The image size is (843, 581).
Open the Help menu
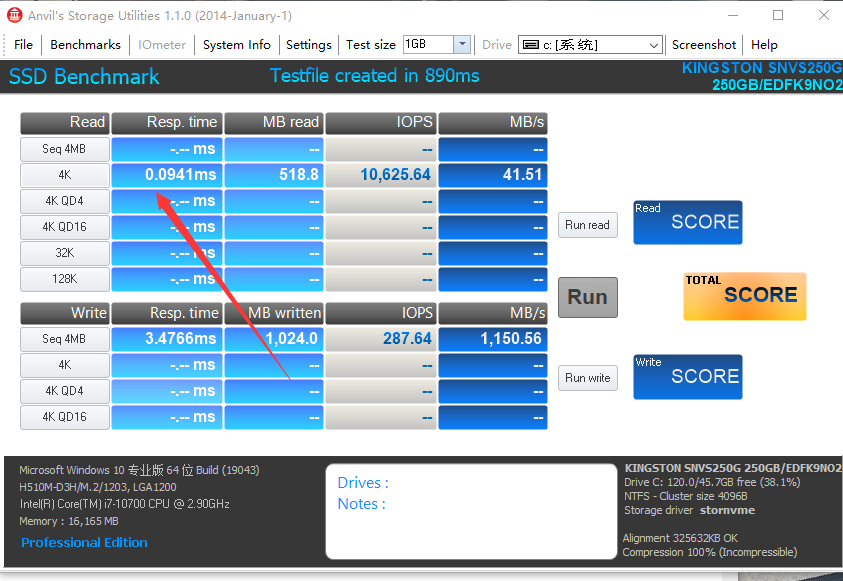pyautogui.click(x=764, y=45)
